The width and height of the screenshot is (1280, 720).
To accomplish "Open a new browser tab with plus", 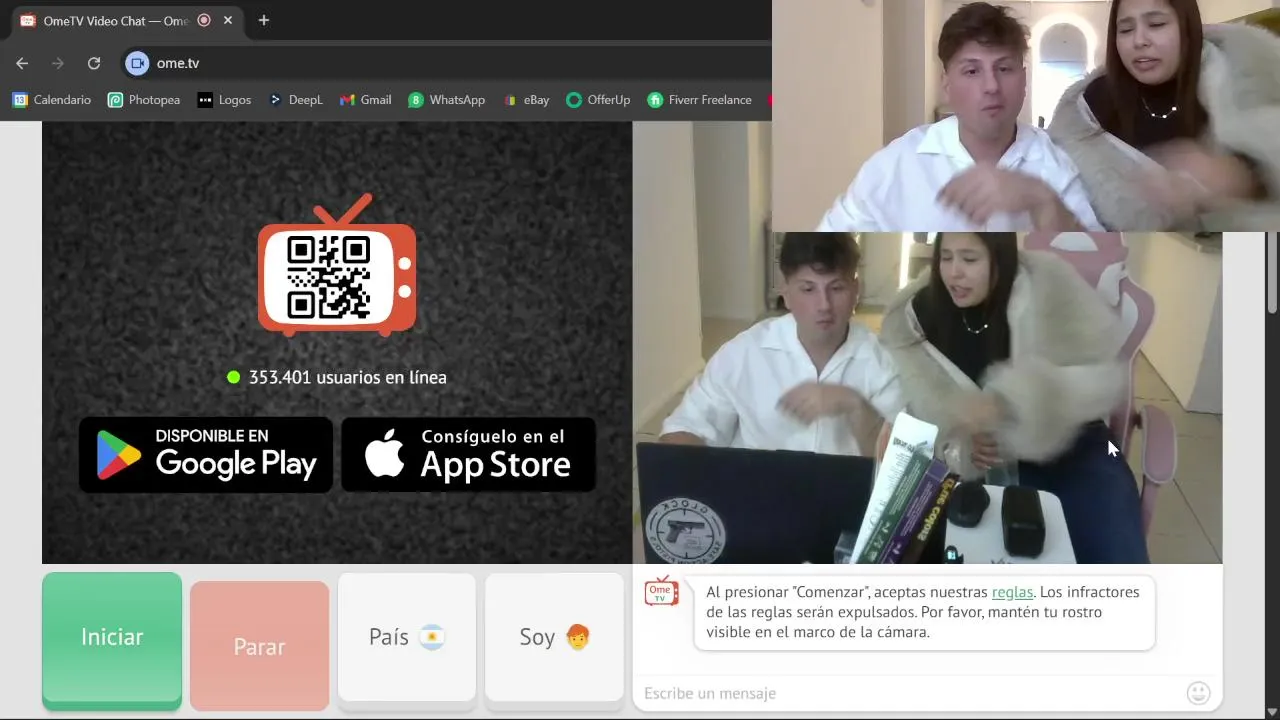I will 264,20.
